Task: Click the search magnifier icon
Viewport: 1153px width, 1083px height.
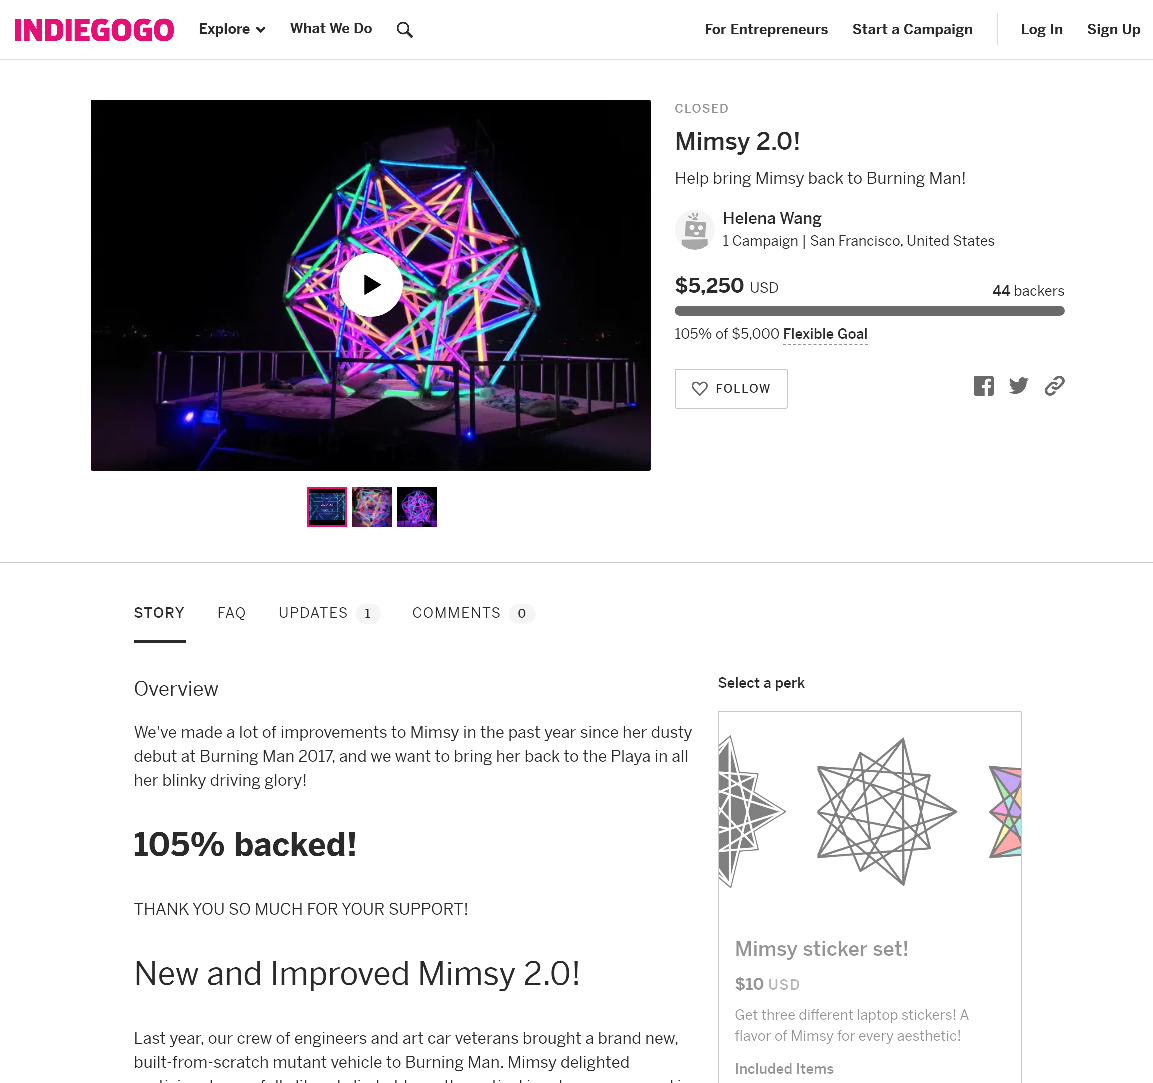Action: 404,29
